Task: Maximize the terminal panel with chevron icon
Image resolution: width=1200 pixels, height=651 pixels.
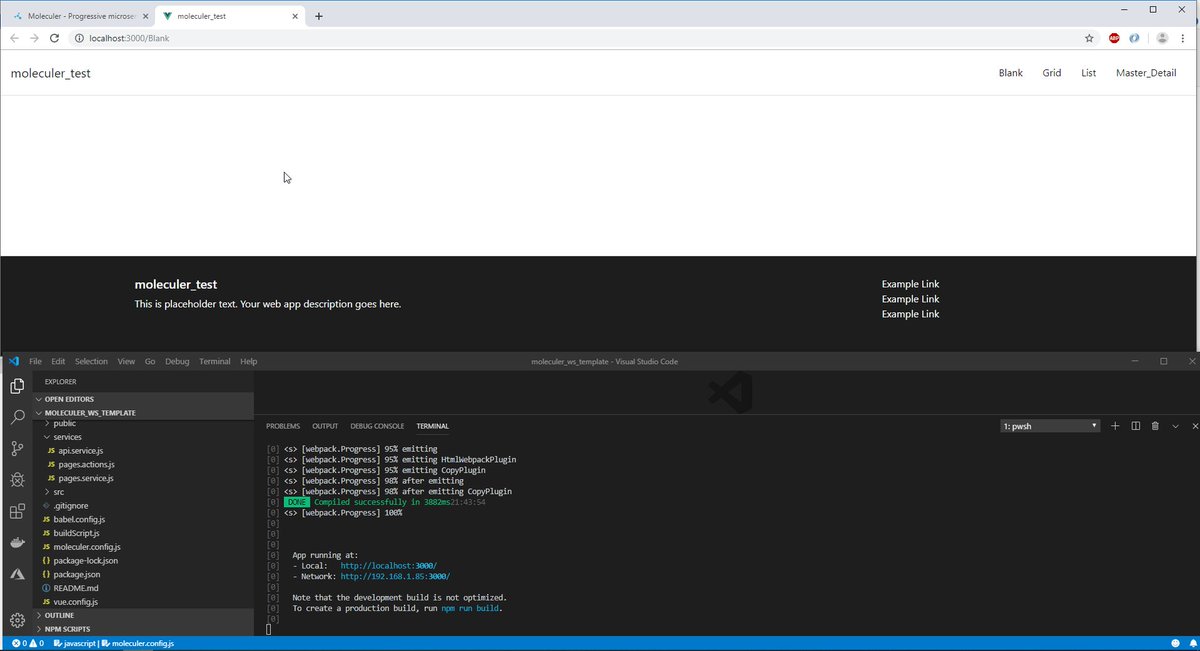Action: coord(1175,426)
